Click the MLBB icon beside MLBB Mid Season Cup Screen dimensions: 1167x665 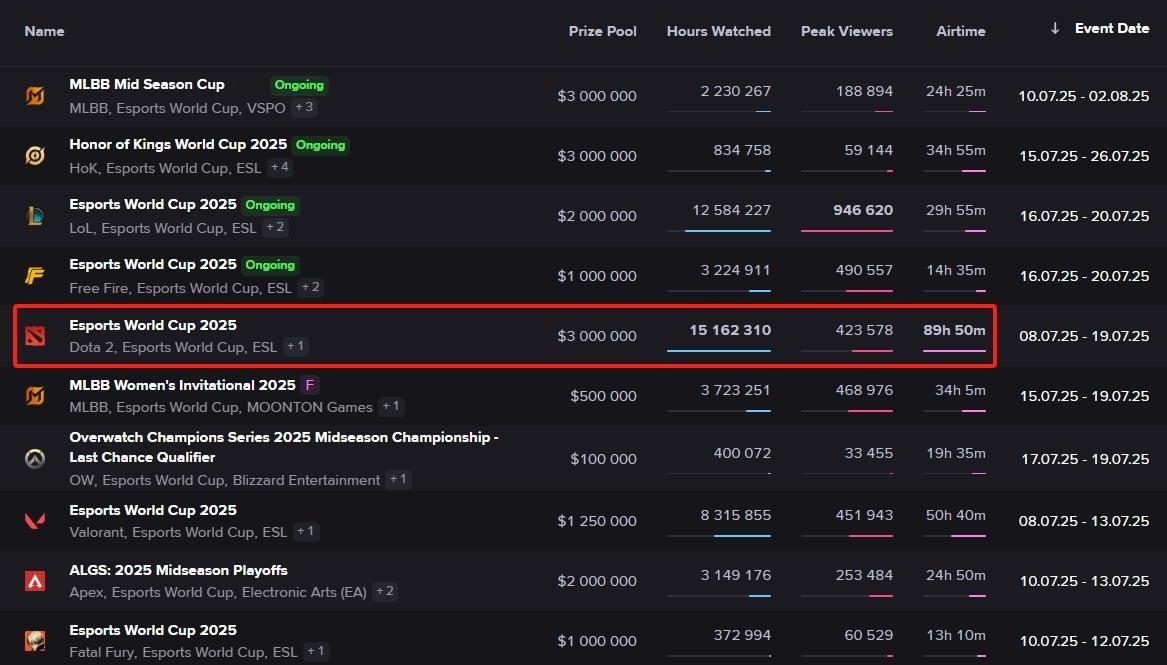(35, 96)
